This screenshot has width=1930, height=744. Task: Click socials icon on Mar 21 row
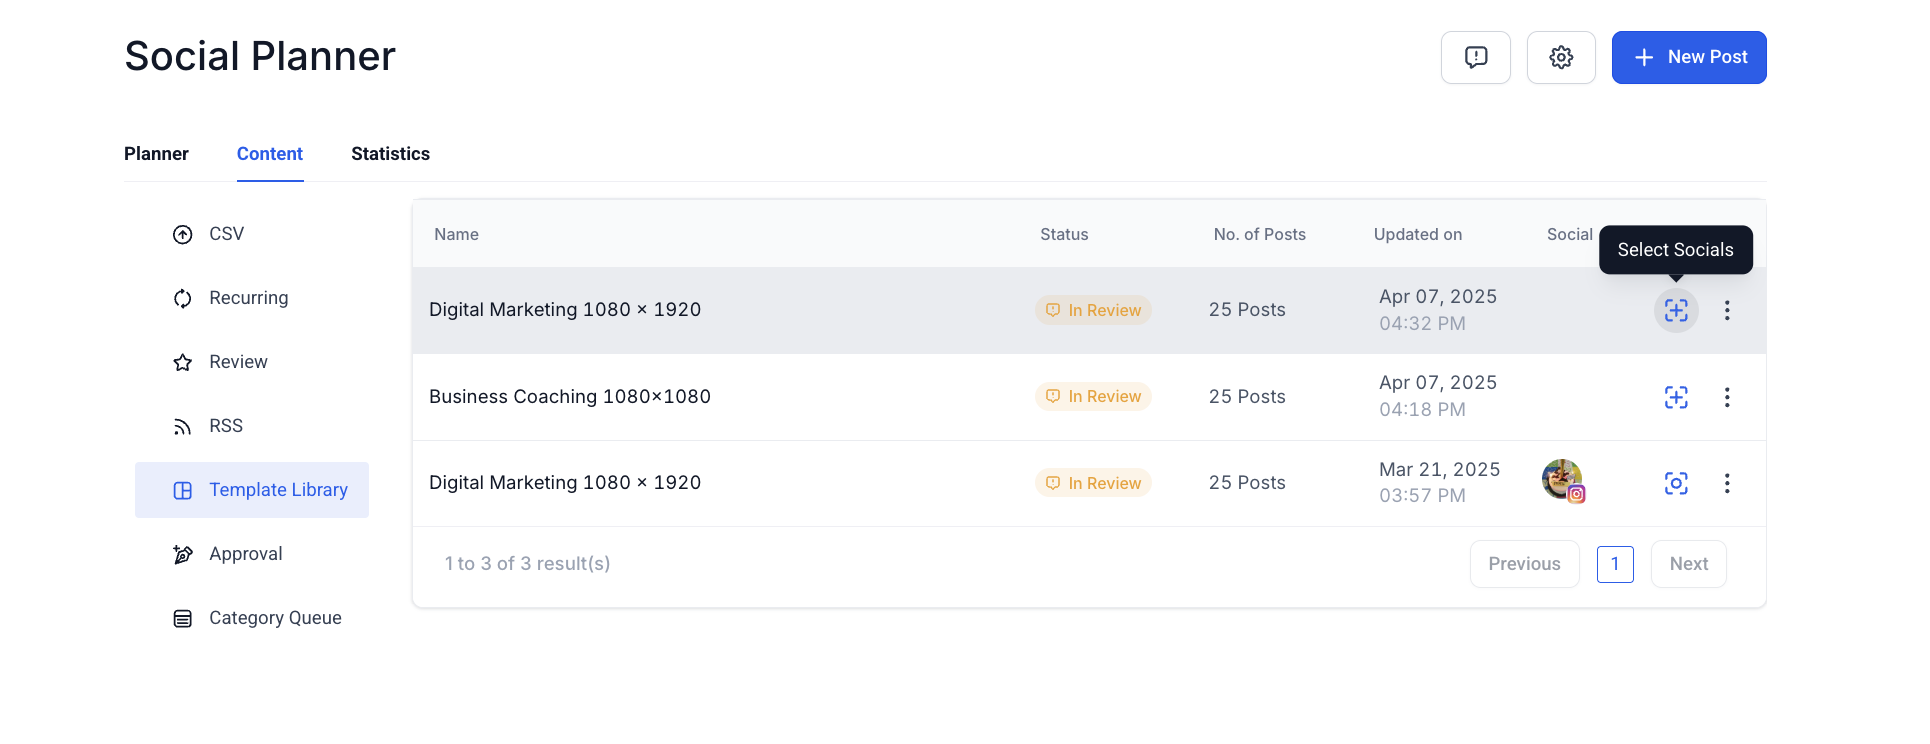[1676, 483]
